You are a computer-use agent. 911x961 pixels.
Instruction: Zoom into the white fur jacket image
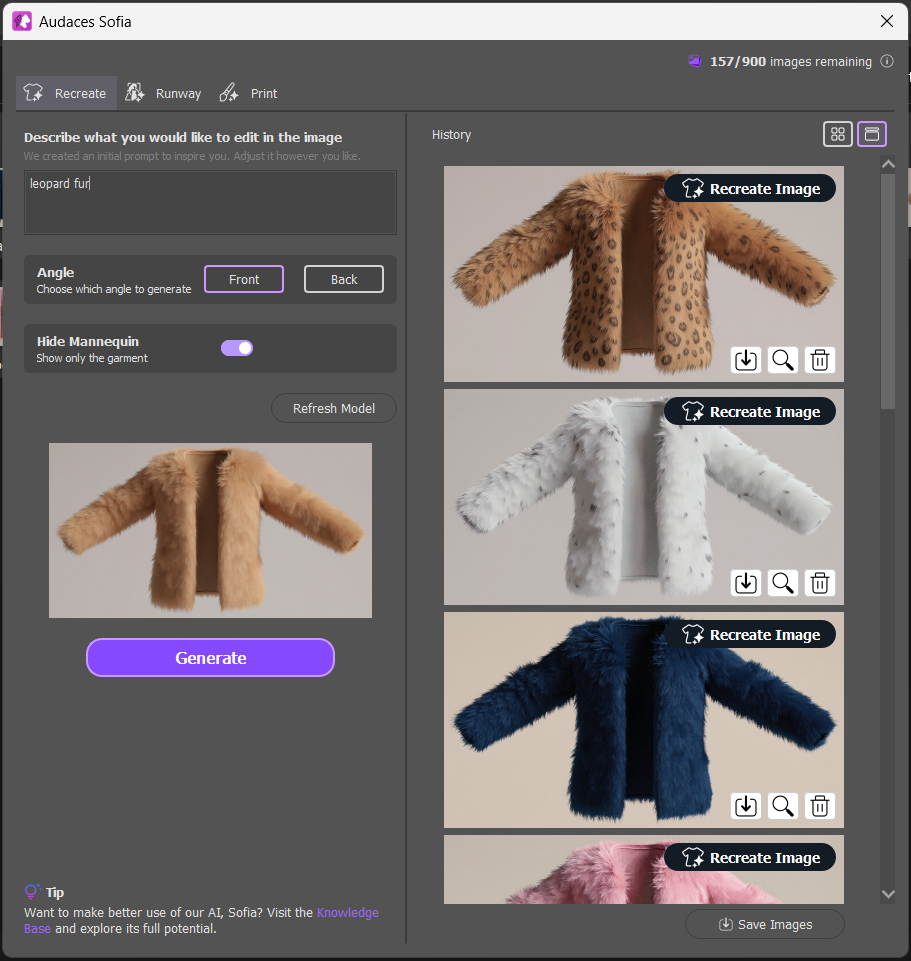[782, 583]
